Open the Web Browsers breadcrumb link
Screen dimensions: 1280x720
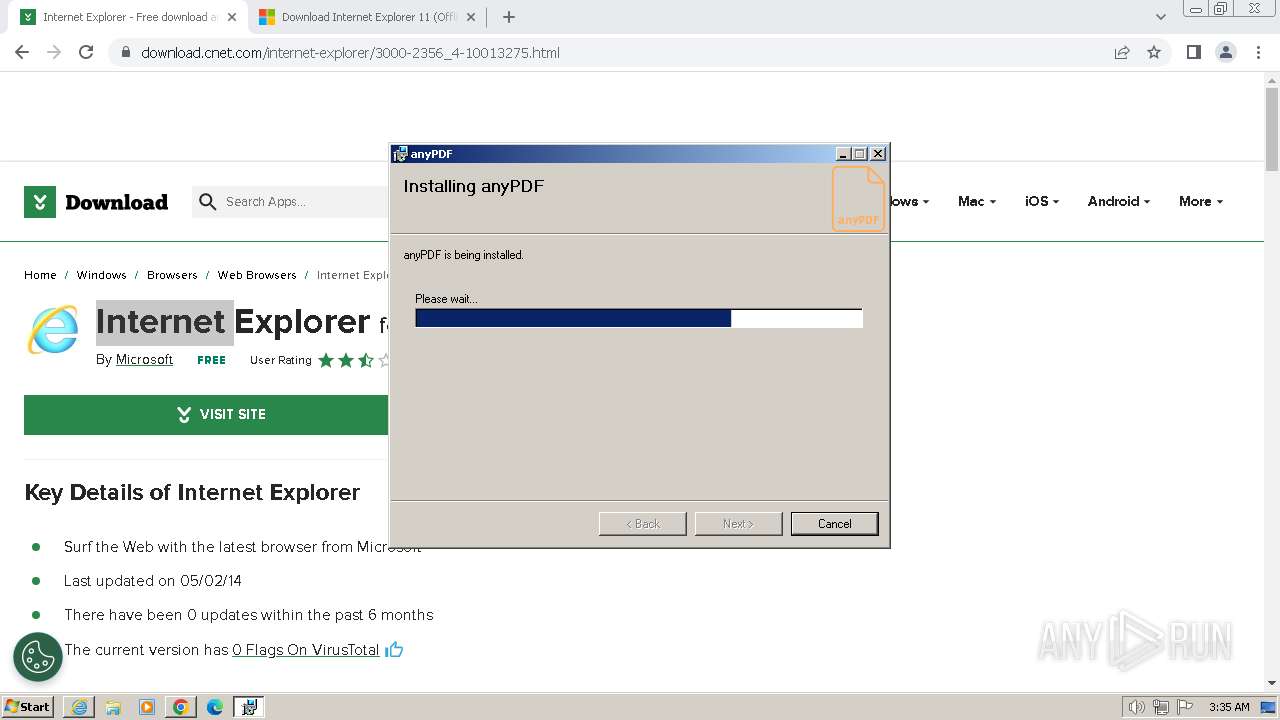(257, 275)
